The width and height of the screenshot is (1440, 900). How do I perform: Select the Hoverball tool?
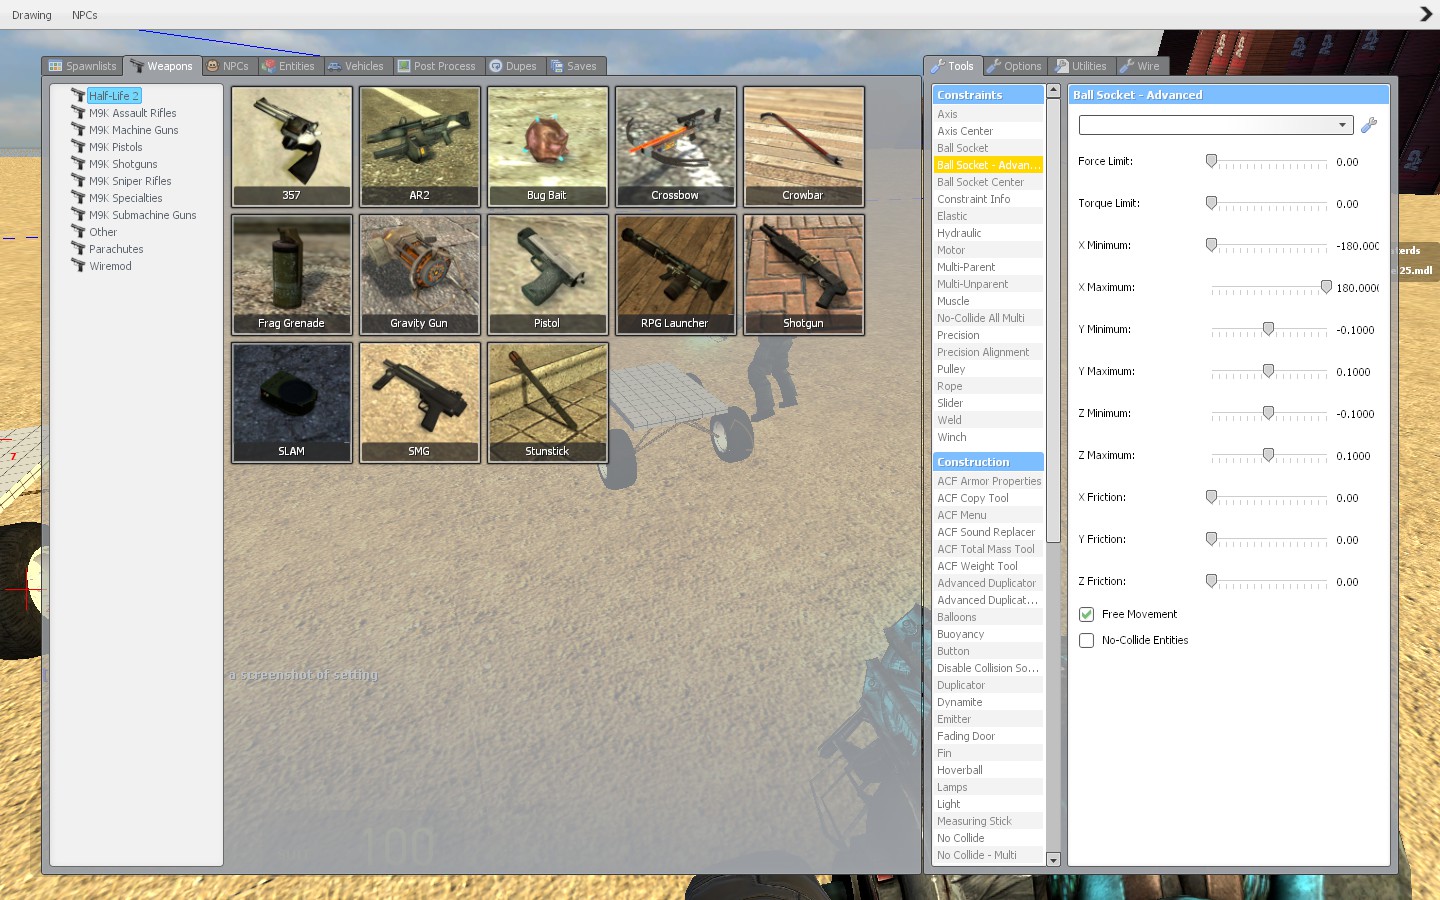pos(988,770)
